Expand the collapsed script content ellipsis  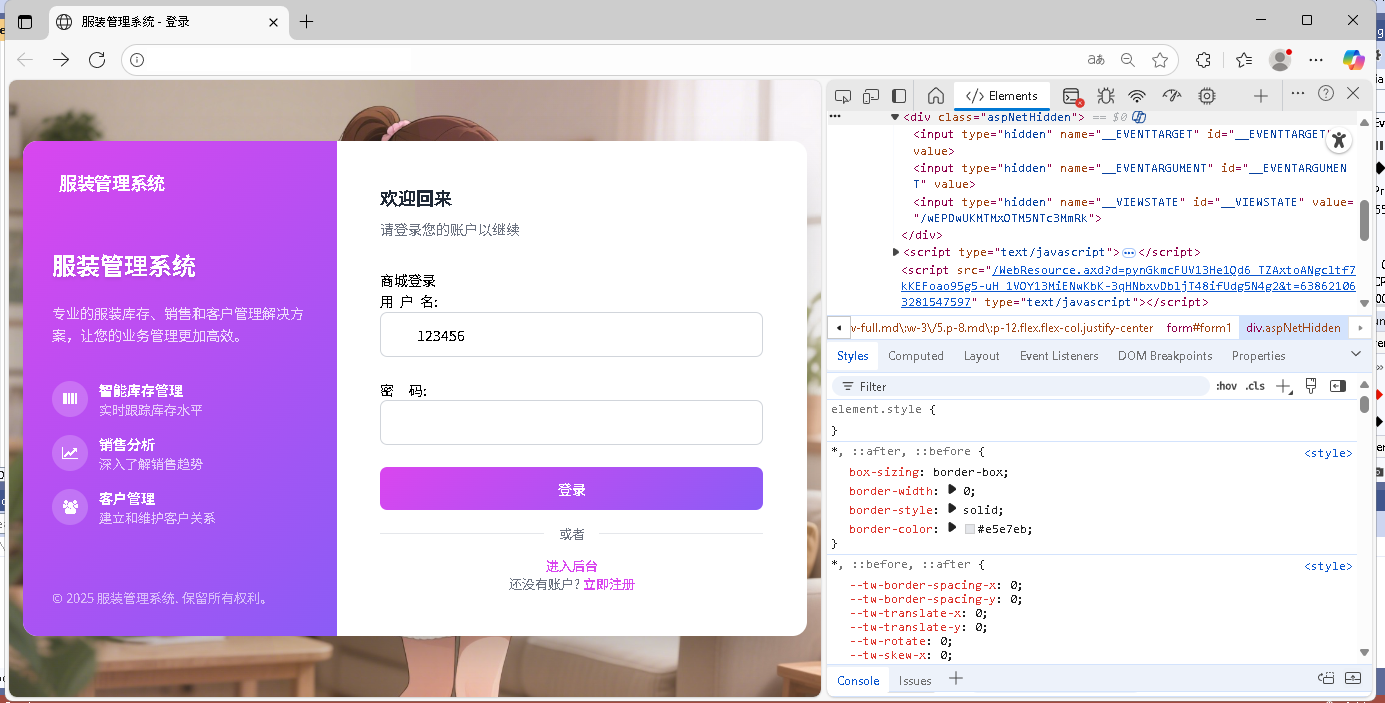[x=1129, y=253]
